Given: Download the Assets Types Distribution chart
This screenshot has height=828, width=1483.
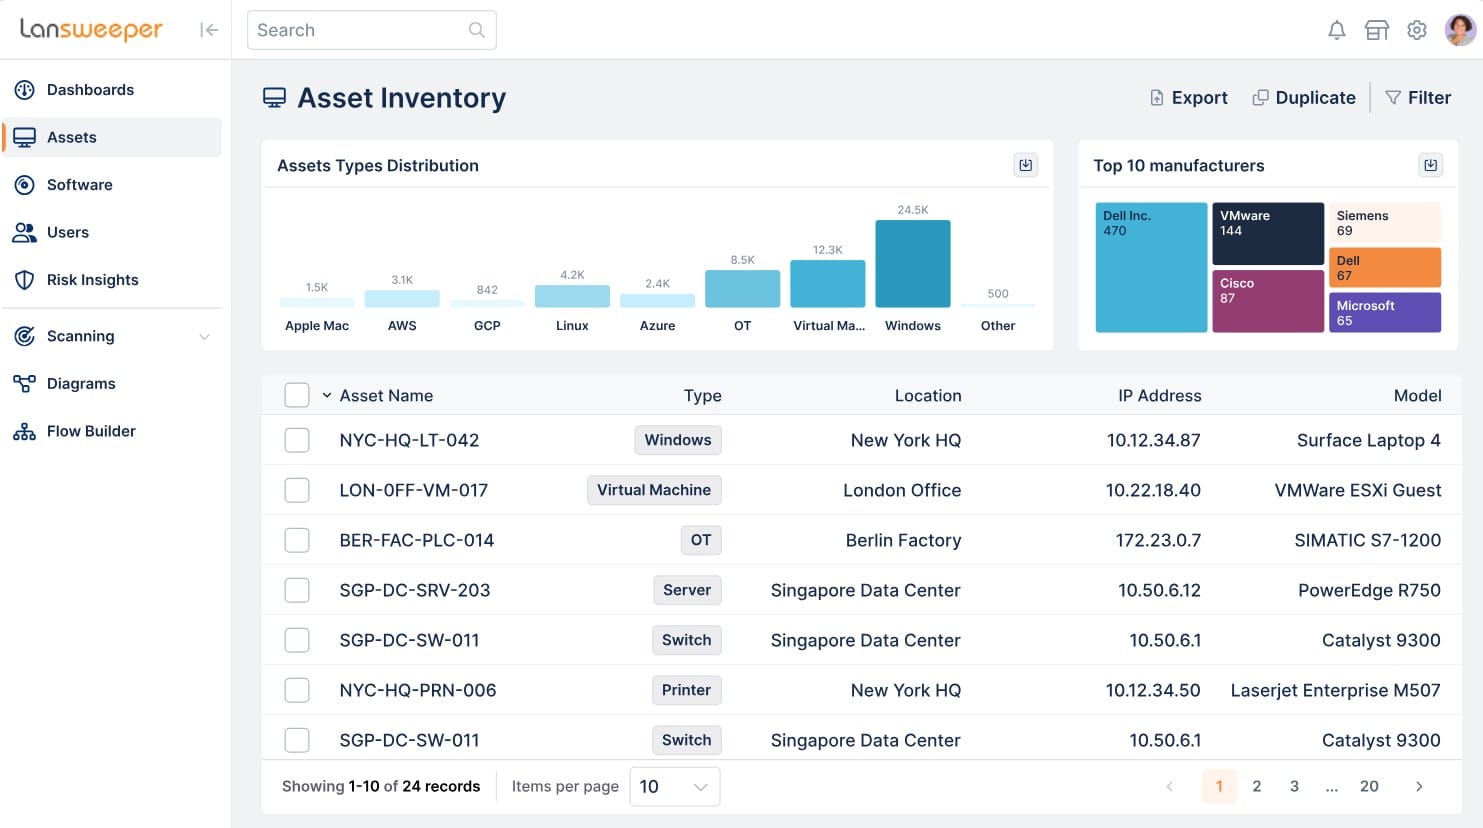Looking at the screenshot, I should pyautogui.click(x=1026, y=165).
